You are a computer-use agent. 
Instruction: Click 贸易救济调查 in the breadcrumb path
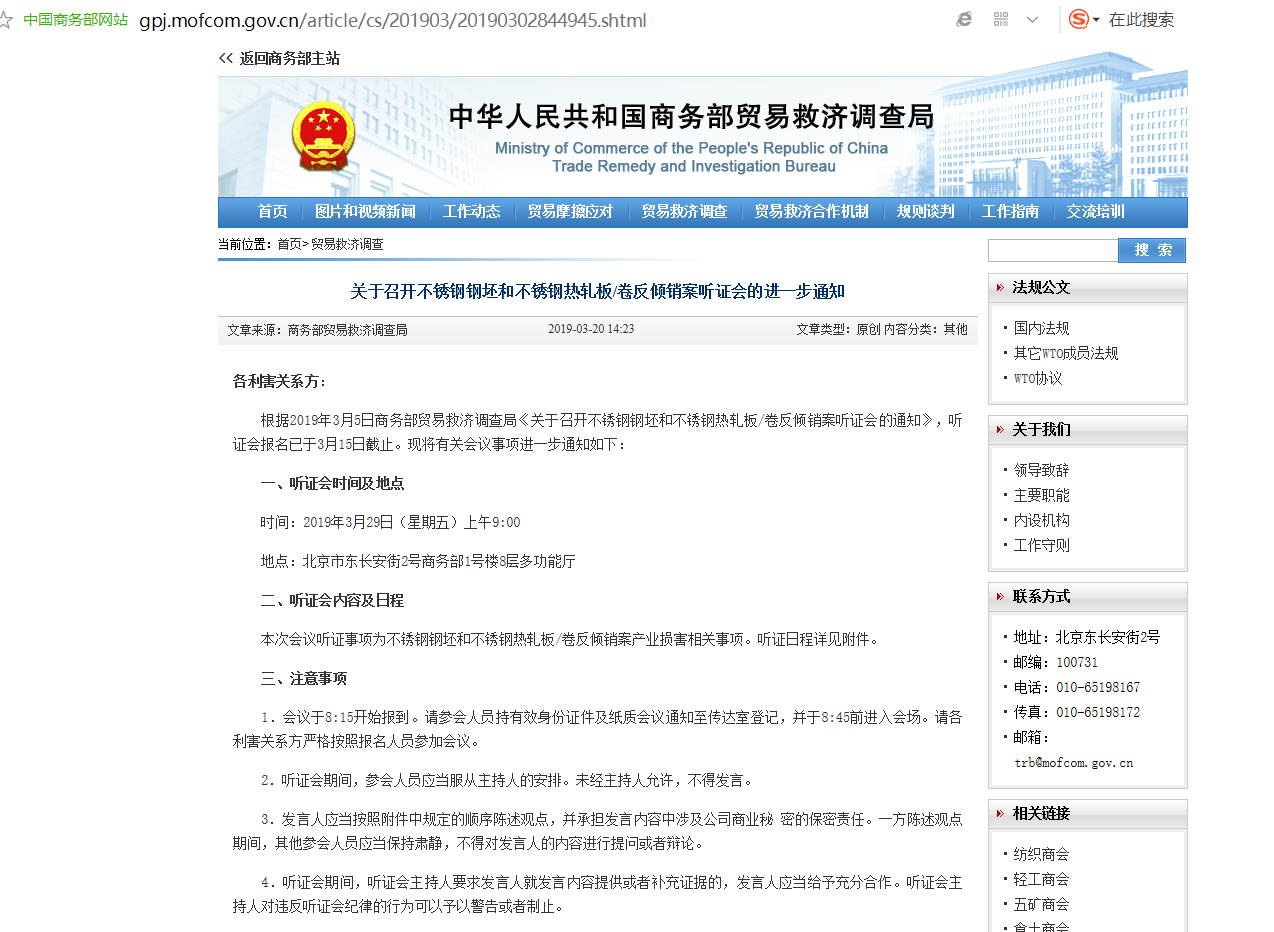coord(347,244)
